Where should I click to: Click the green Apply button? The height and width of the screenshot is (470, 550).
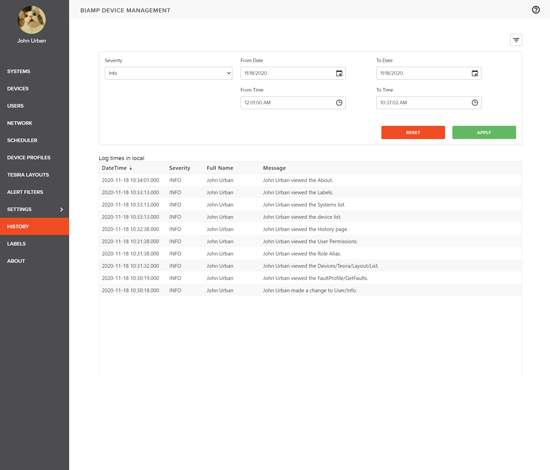click(484, 133)
